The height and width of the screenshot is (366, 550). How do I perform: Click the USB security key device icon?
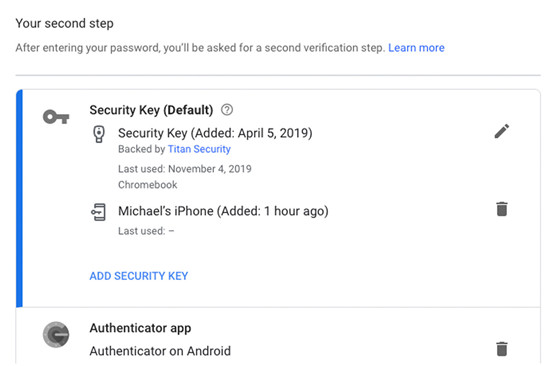point(99,134)
